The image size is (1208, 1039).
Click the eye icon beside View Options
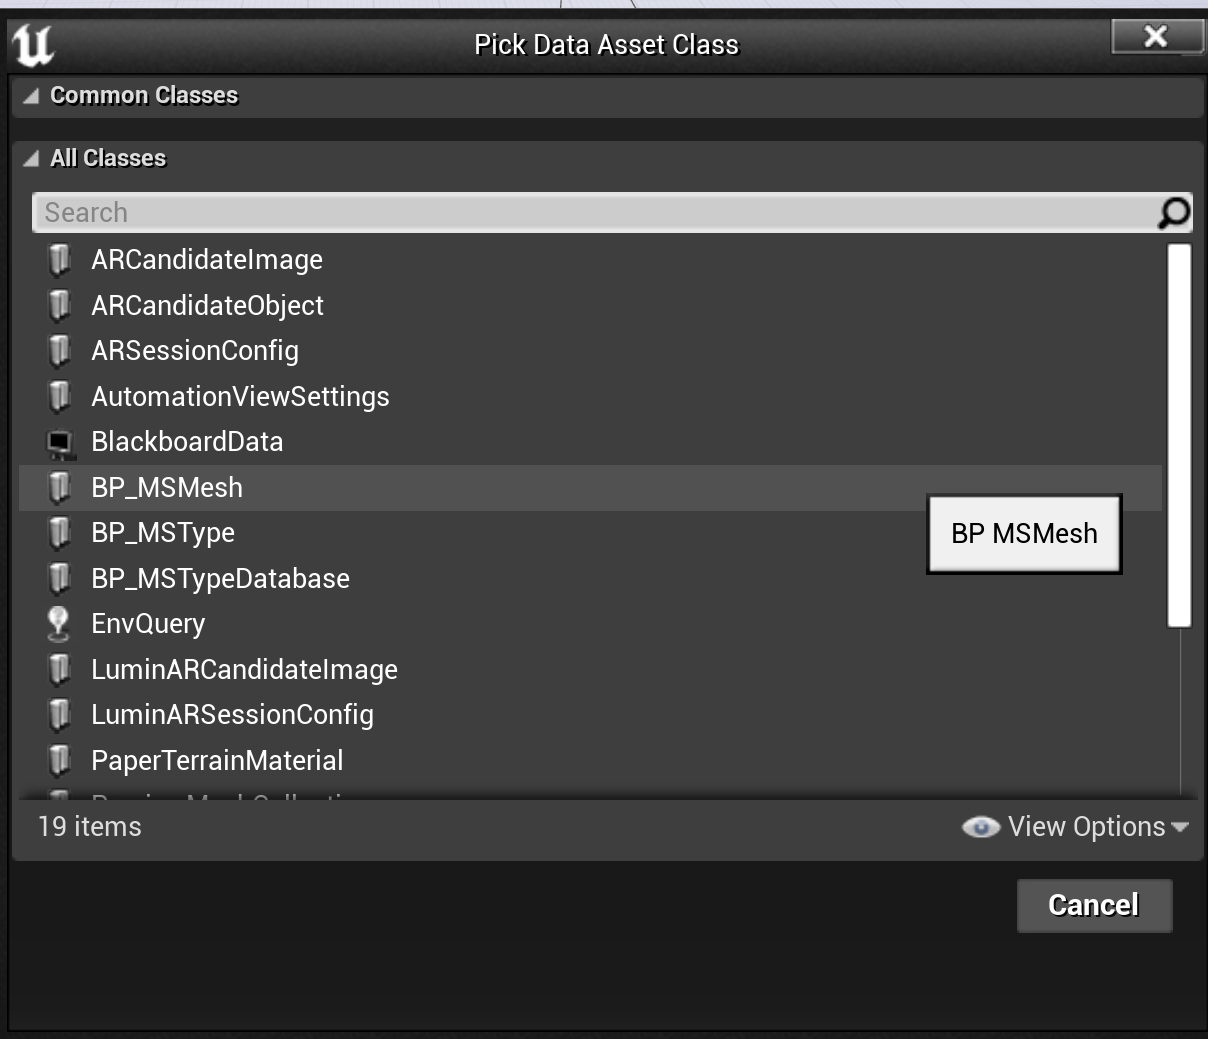980,827
